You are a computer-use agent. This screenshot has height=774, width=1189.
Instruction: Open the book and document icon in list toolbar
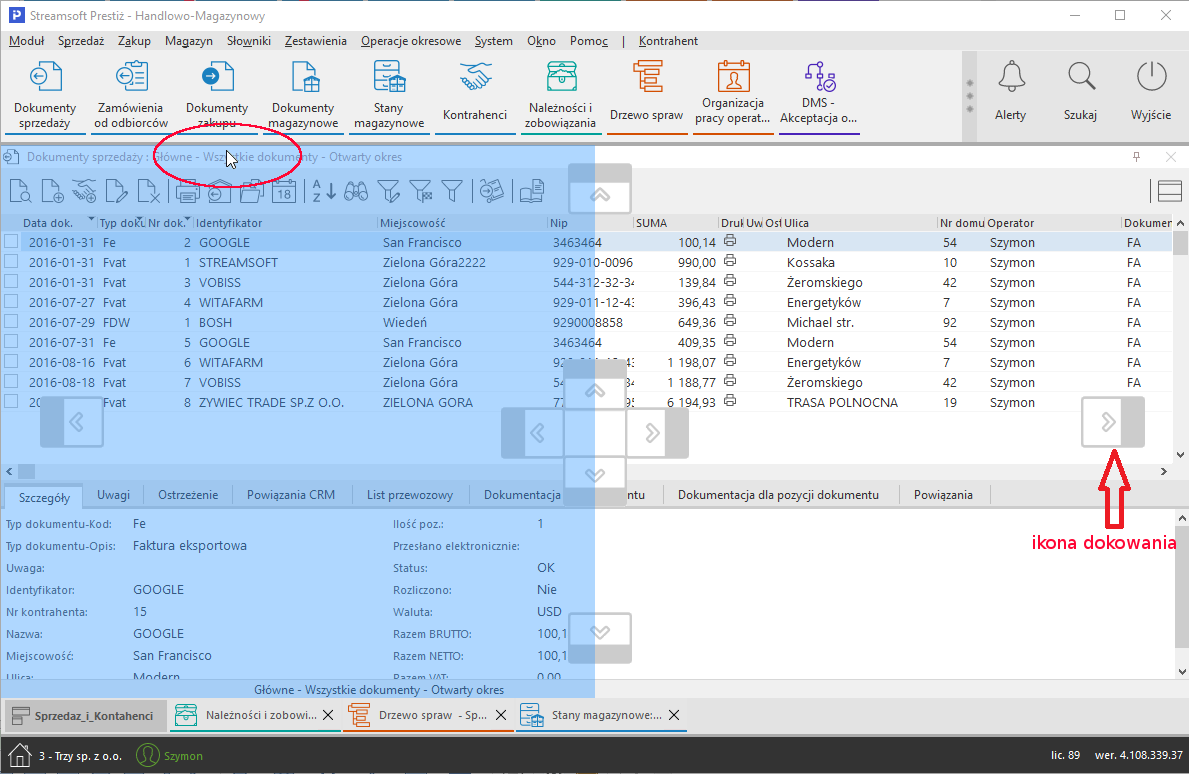click(532, 191)
